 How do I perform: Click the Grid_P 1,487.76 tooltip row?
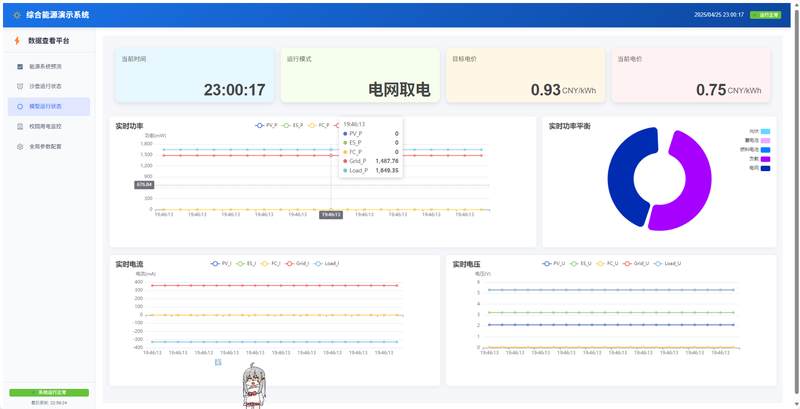click(x=371, y=161)
